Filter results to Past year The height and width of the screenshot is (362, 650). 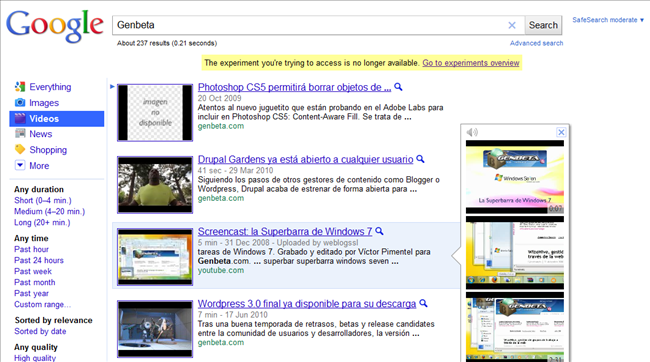click(x=31, y=294)
